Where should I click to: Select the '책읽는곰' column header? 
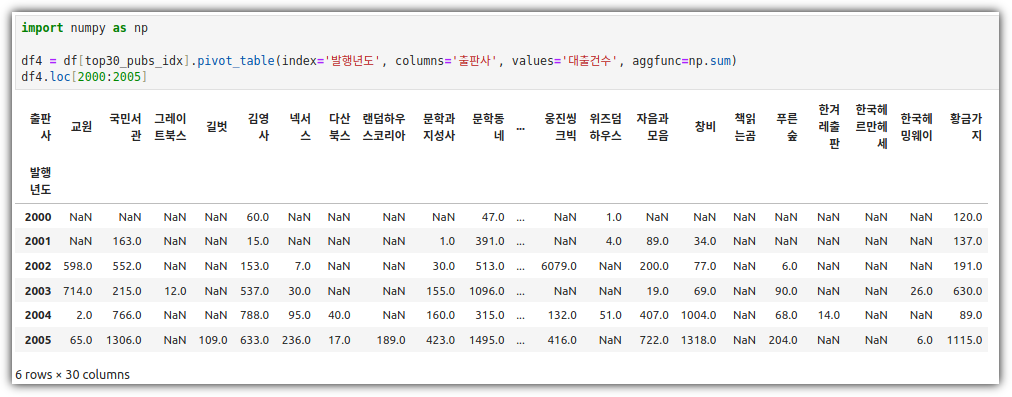(x=744, y=127)
